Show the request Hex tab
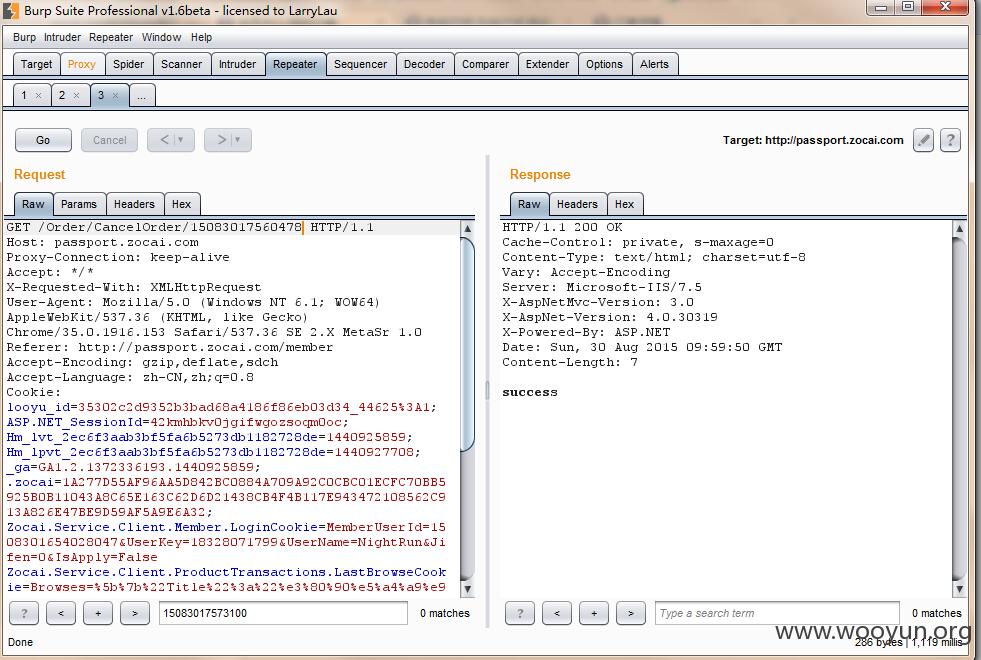This screenshot has height=660, width=981. click(x=181, y=204)
